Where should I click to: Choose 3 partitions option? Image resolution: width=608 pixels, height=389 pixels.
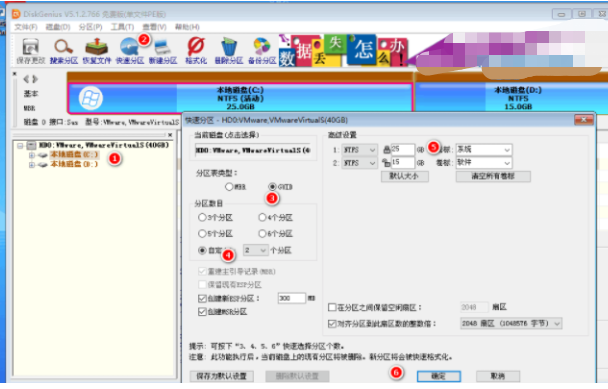215,218
